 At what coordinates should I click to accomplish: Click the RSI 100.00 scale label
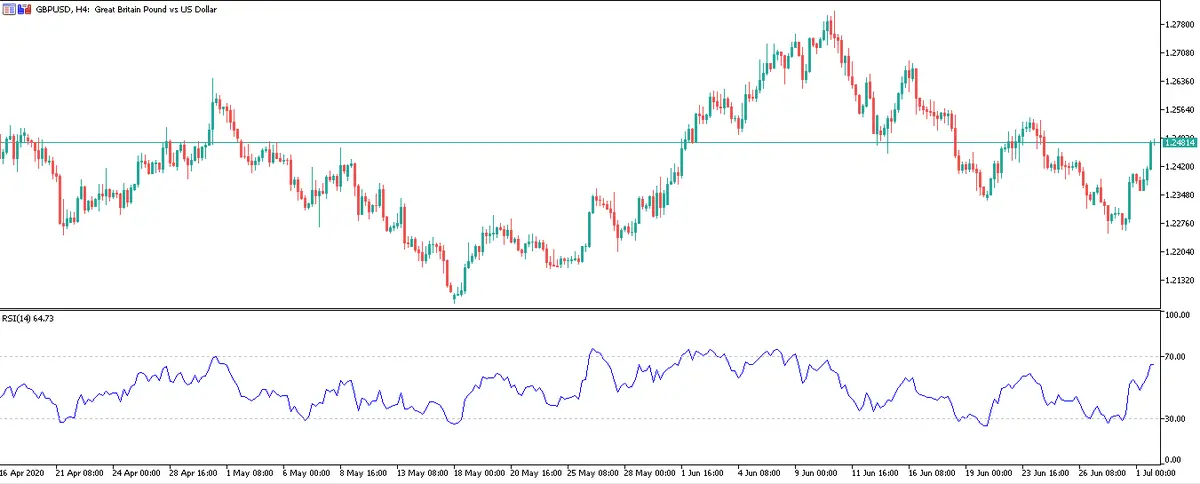[1177, 315]
